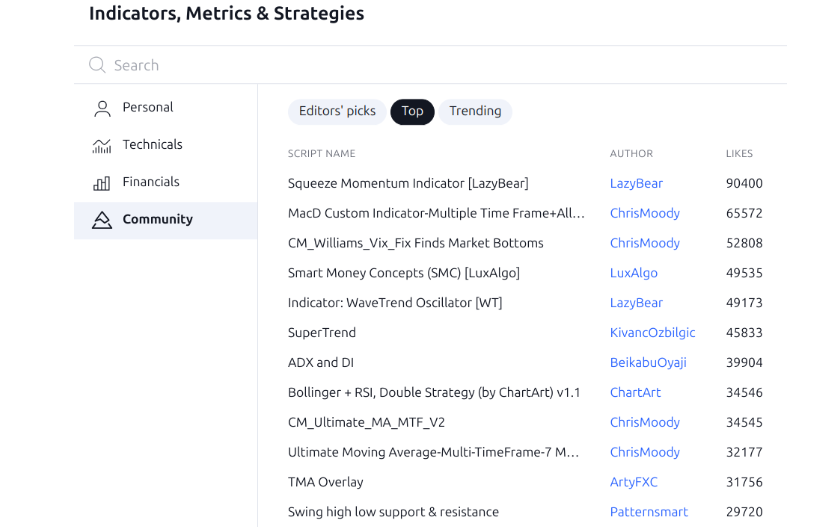Choose ADX and DI indicator
The image size is (816, 527).
[321, 362]
